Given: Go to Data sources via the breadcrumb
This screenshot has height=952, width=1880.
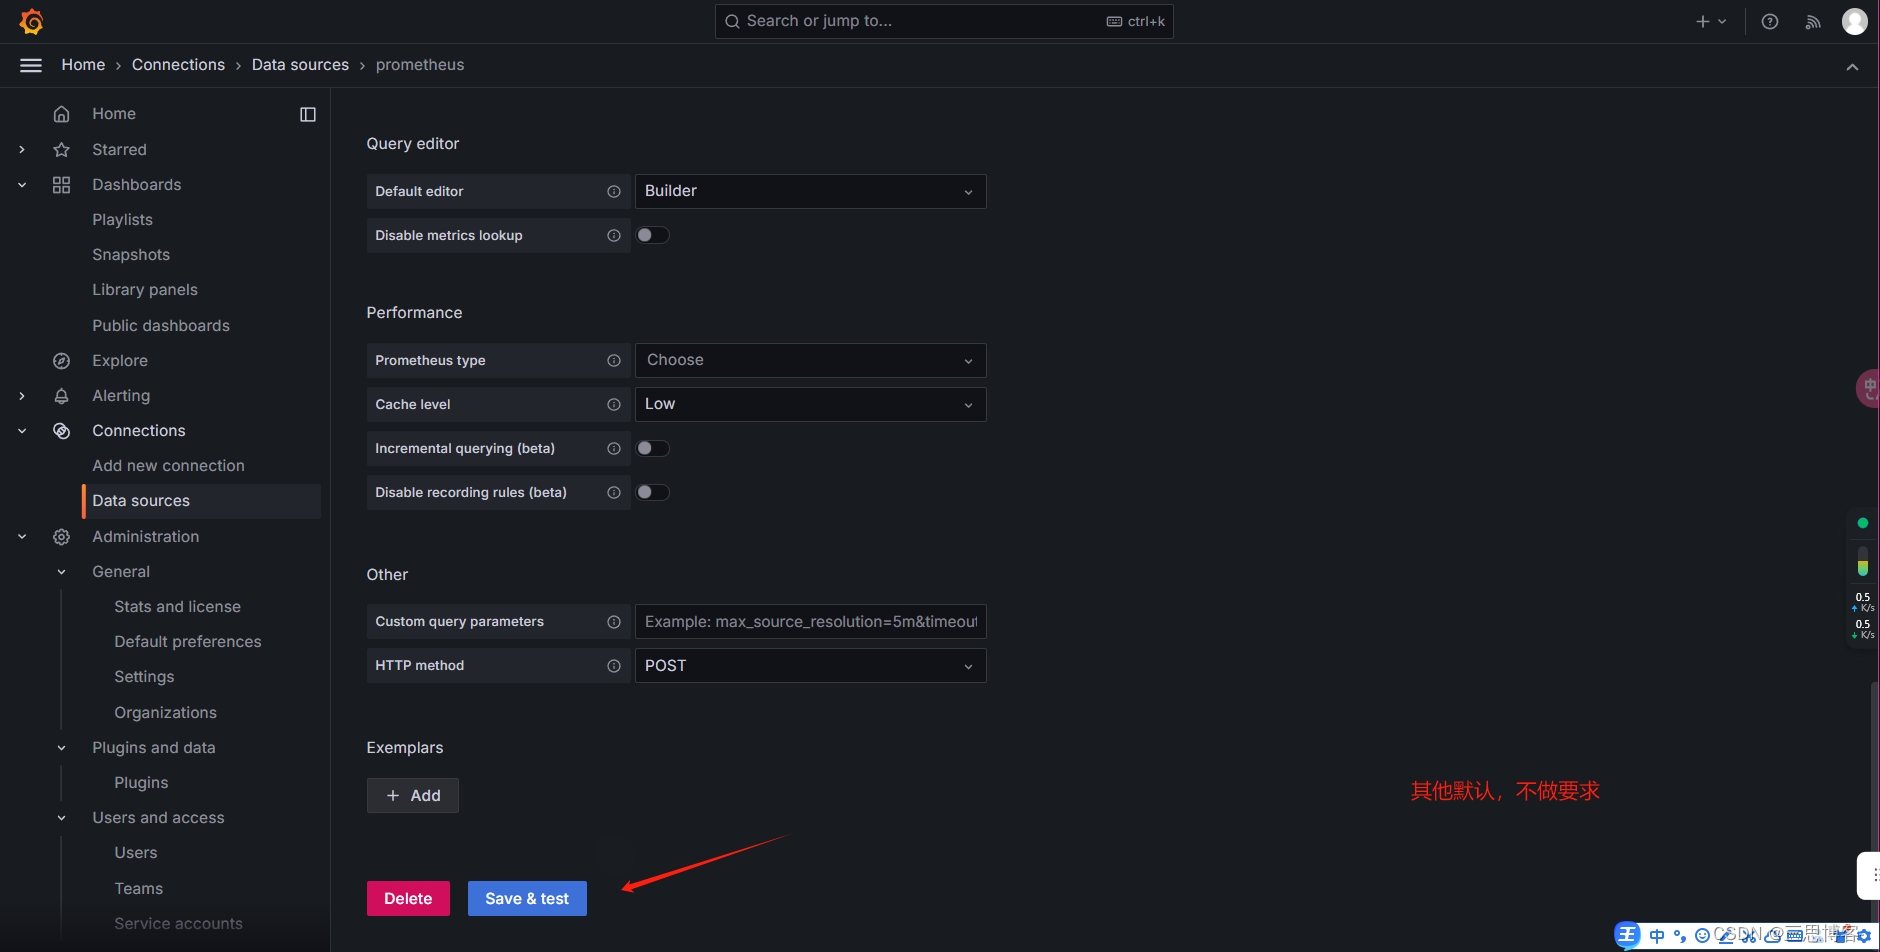Looking at the screenshot, I should (300, 65).
